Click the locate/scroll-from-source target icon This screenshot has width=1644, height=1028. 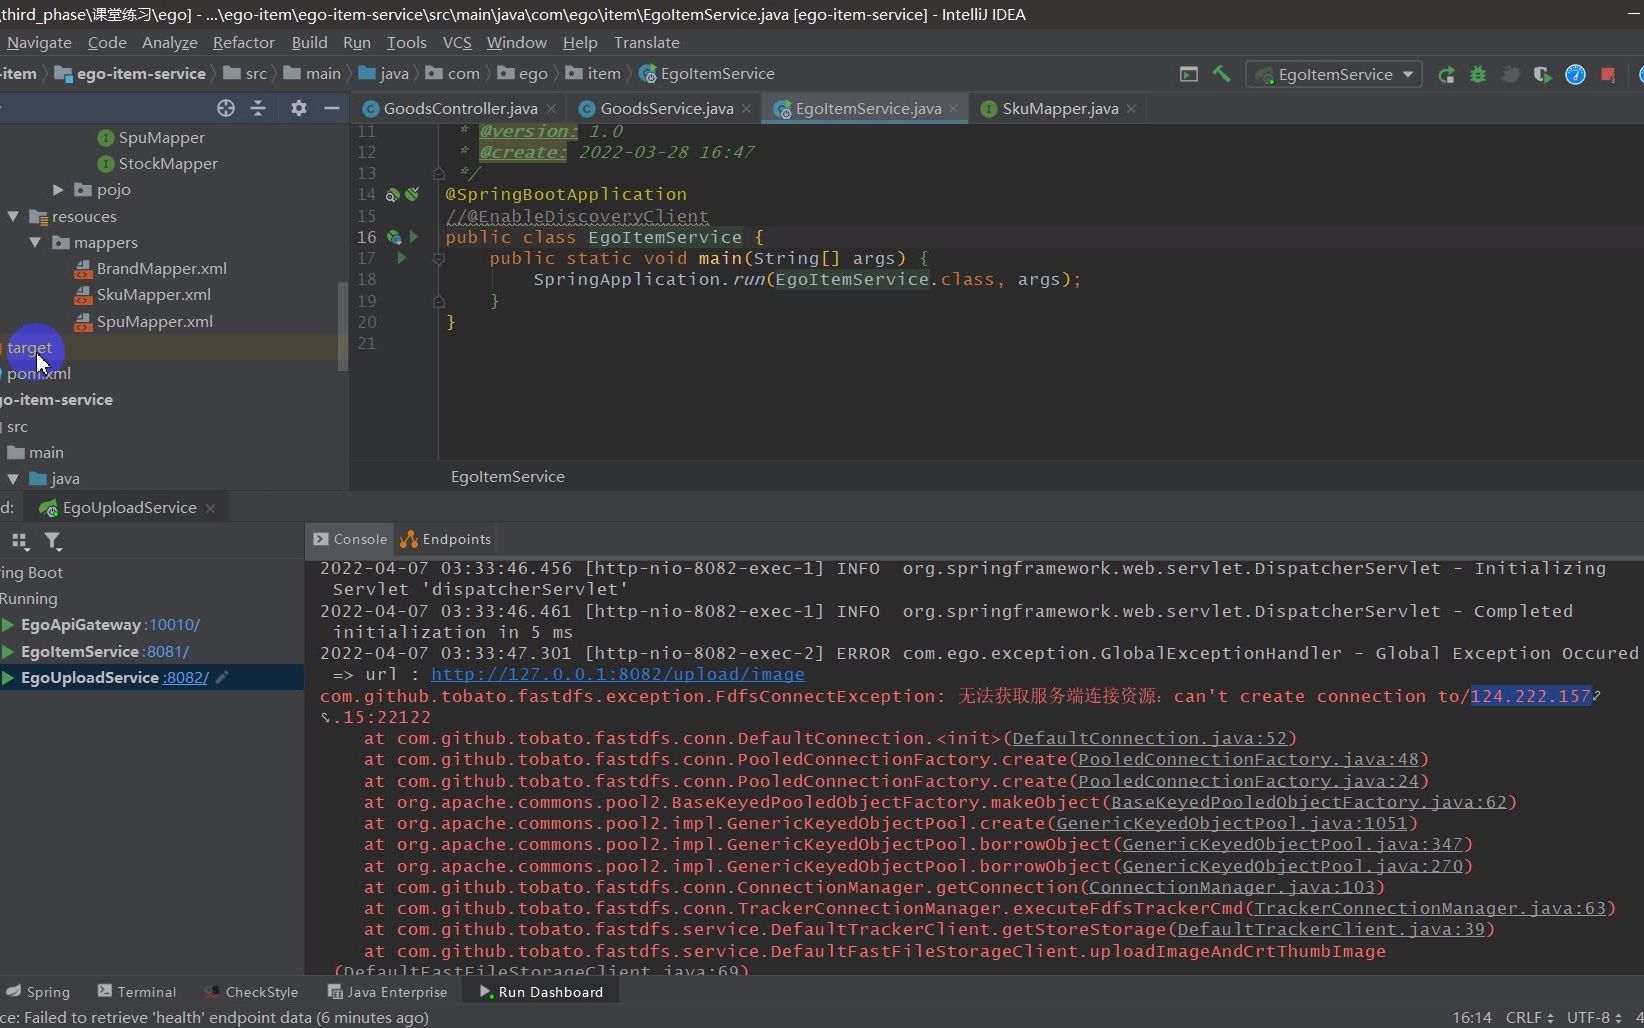click(x=226, y=108)
